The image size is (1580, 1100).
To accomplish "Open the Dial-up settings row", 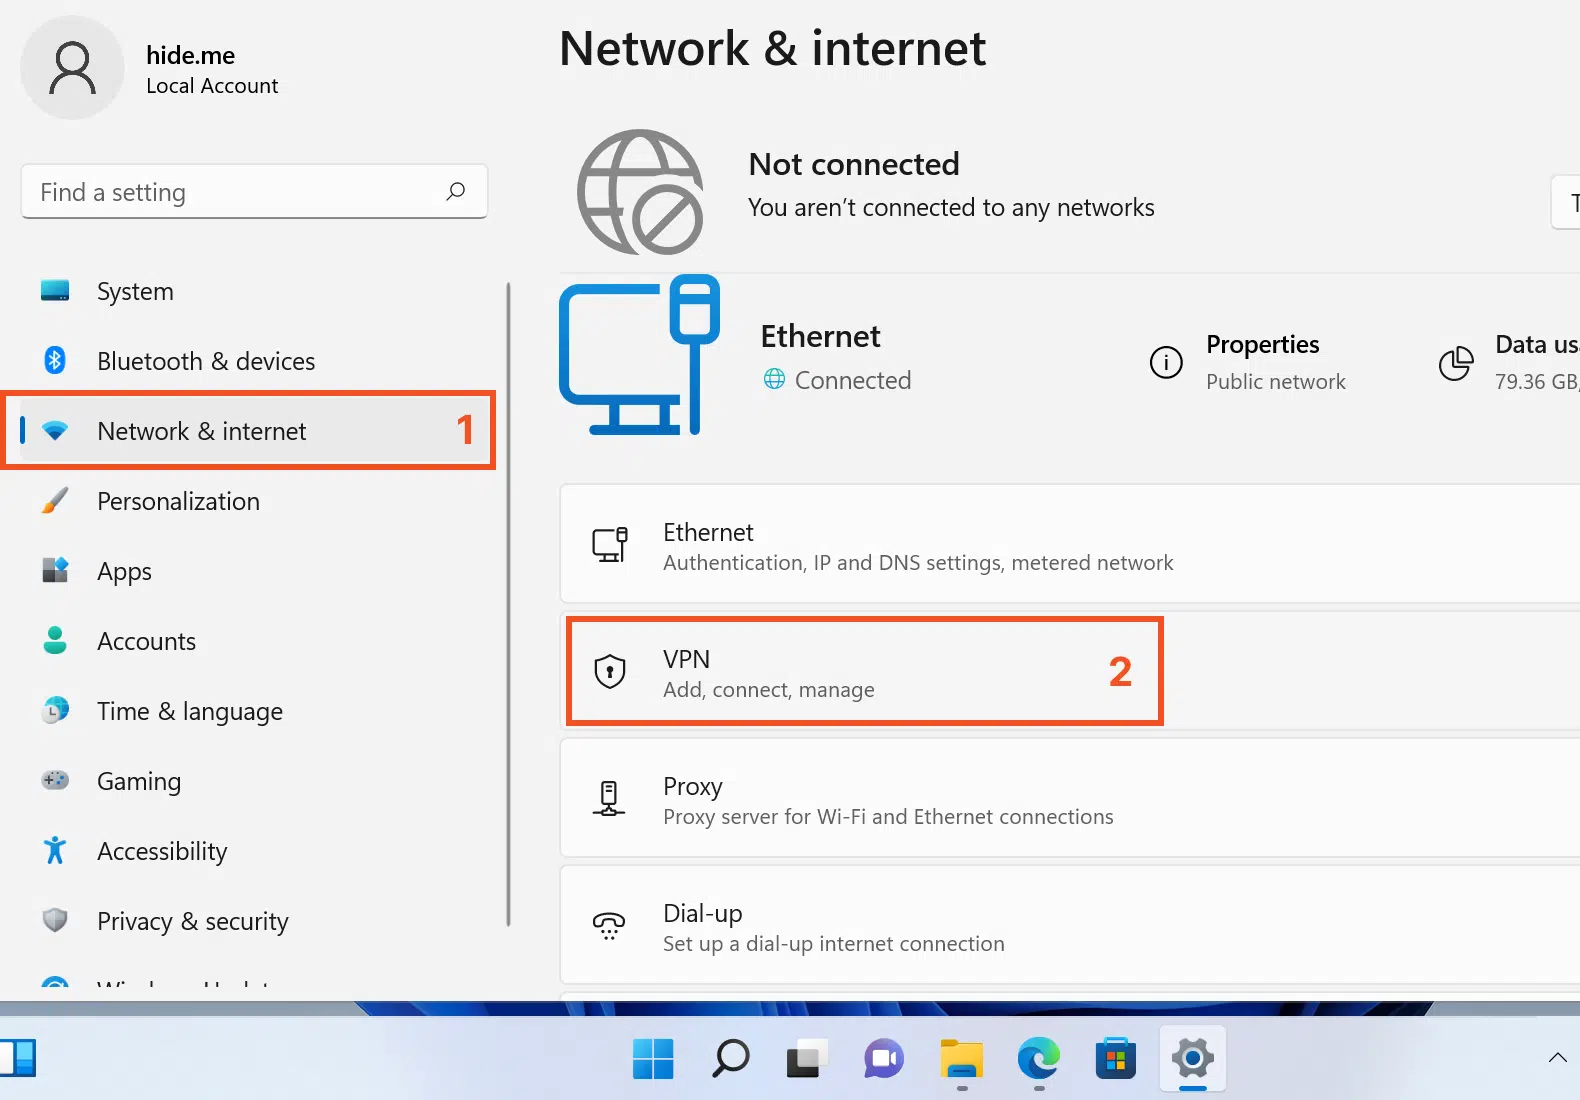I will coord(1070,925).
